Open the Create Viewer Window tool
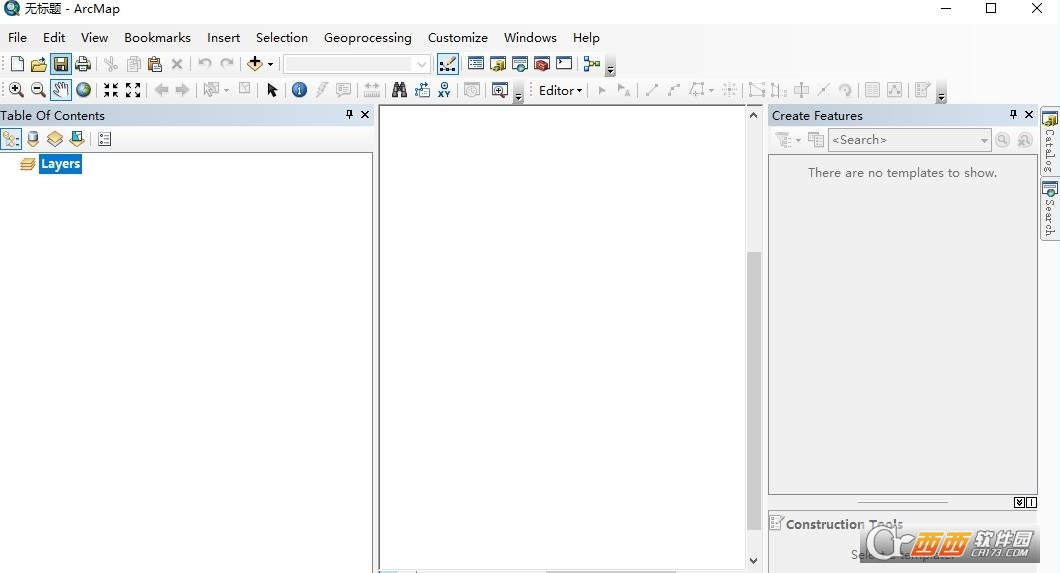 (x=500, y=90)
